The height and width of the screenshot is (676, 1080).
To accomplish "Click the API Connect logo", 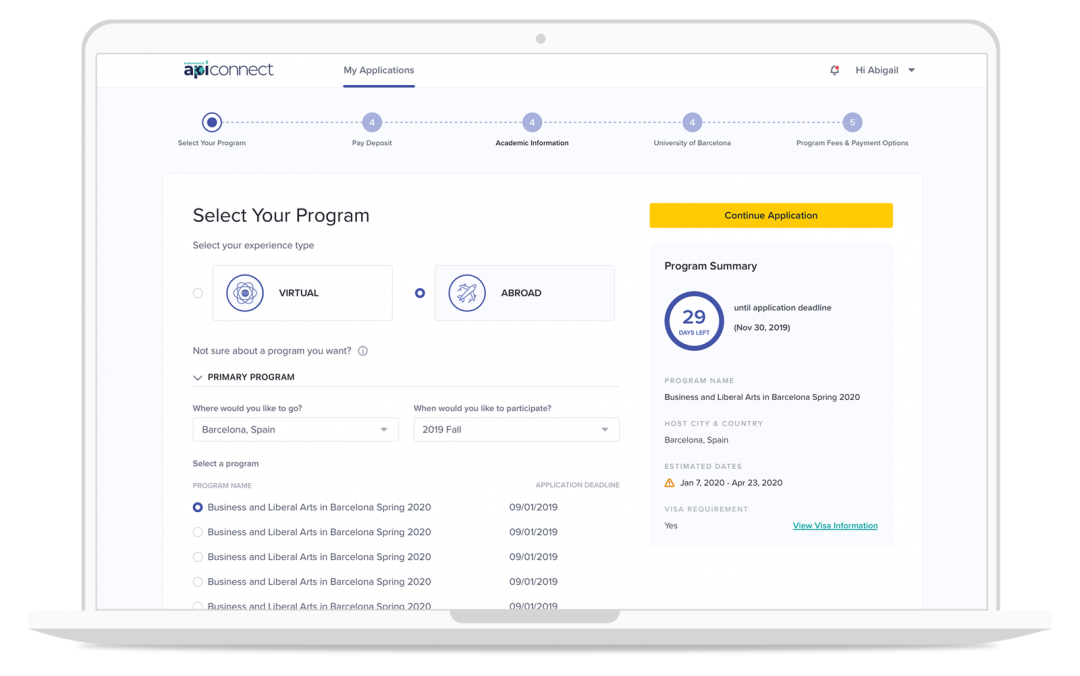I will pyautogui.click(x=228, y=69).
